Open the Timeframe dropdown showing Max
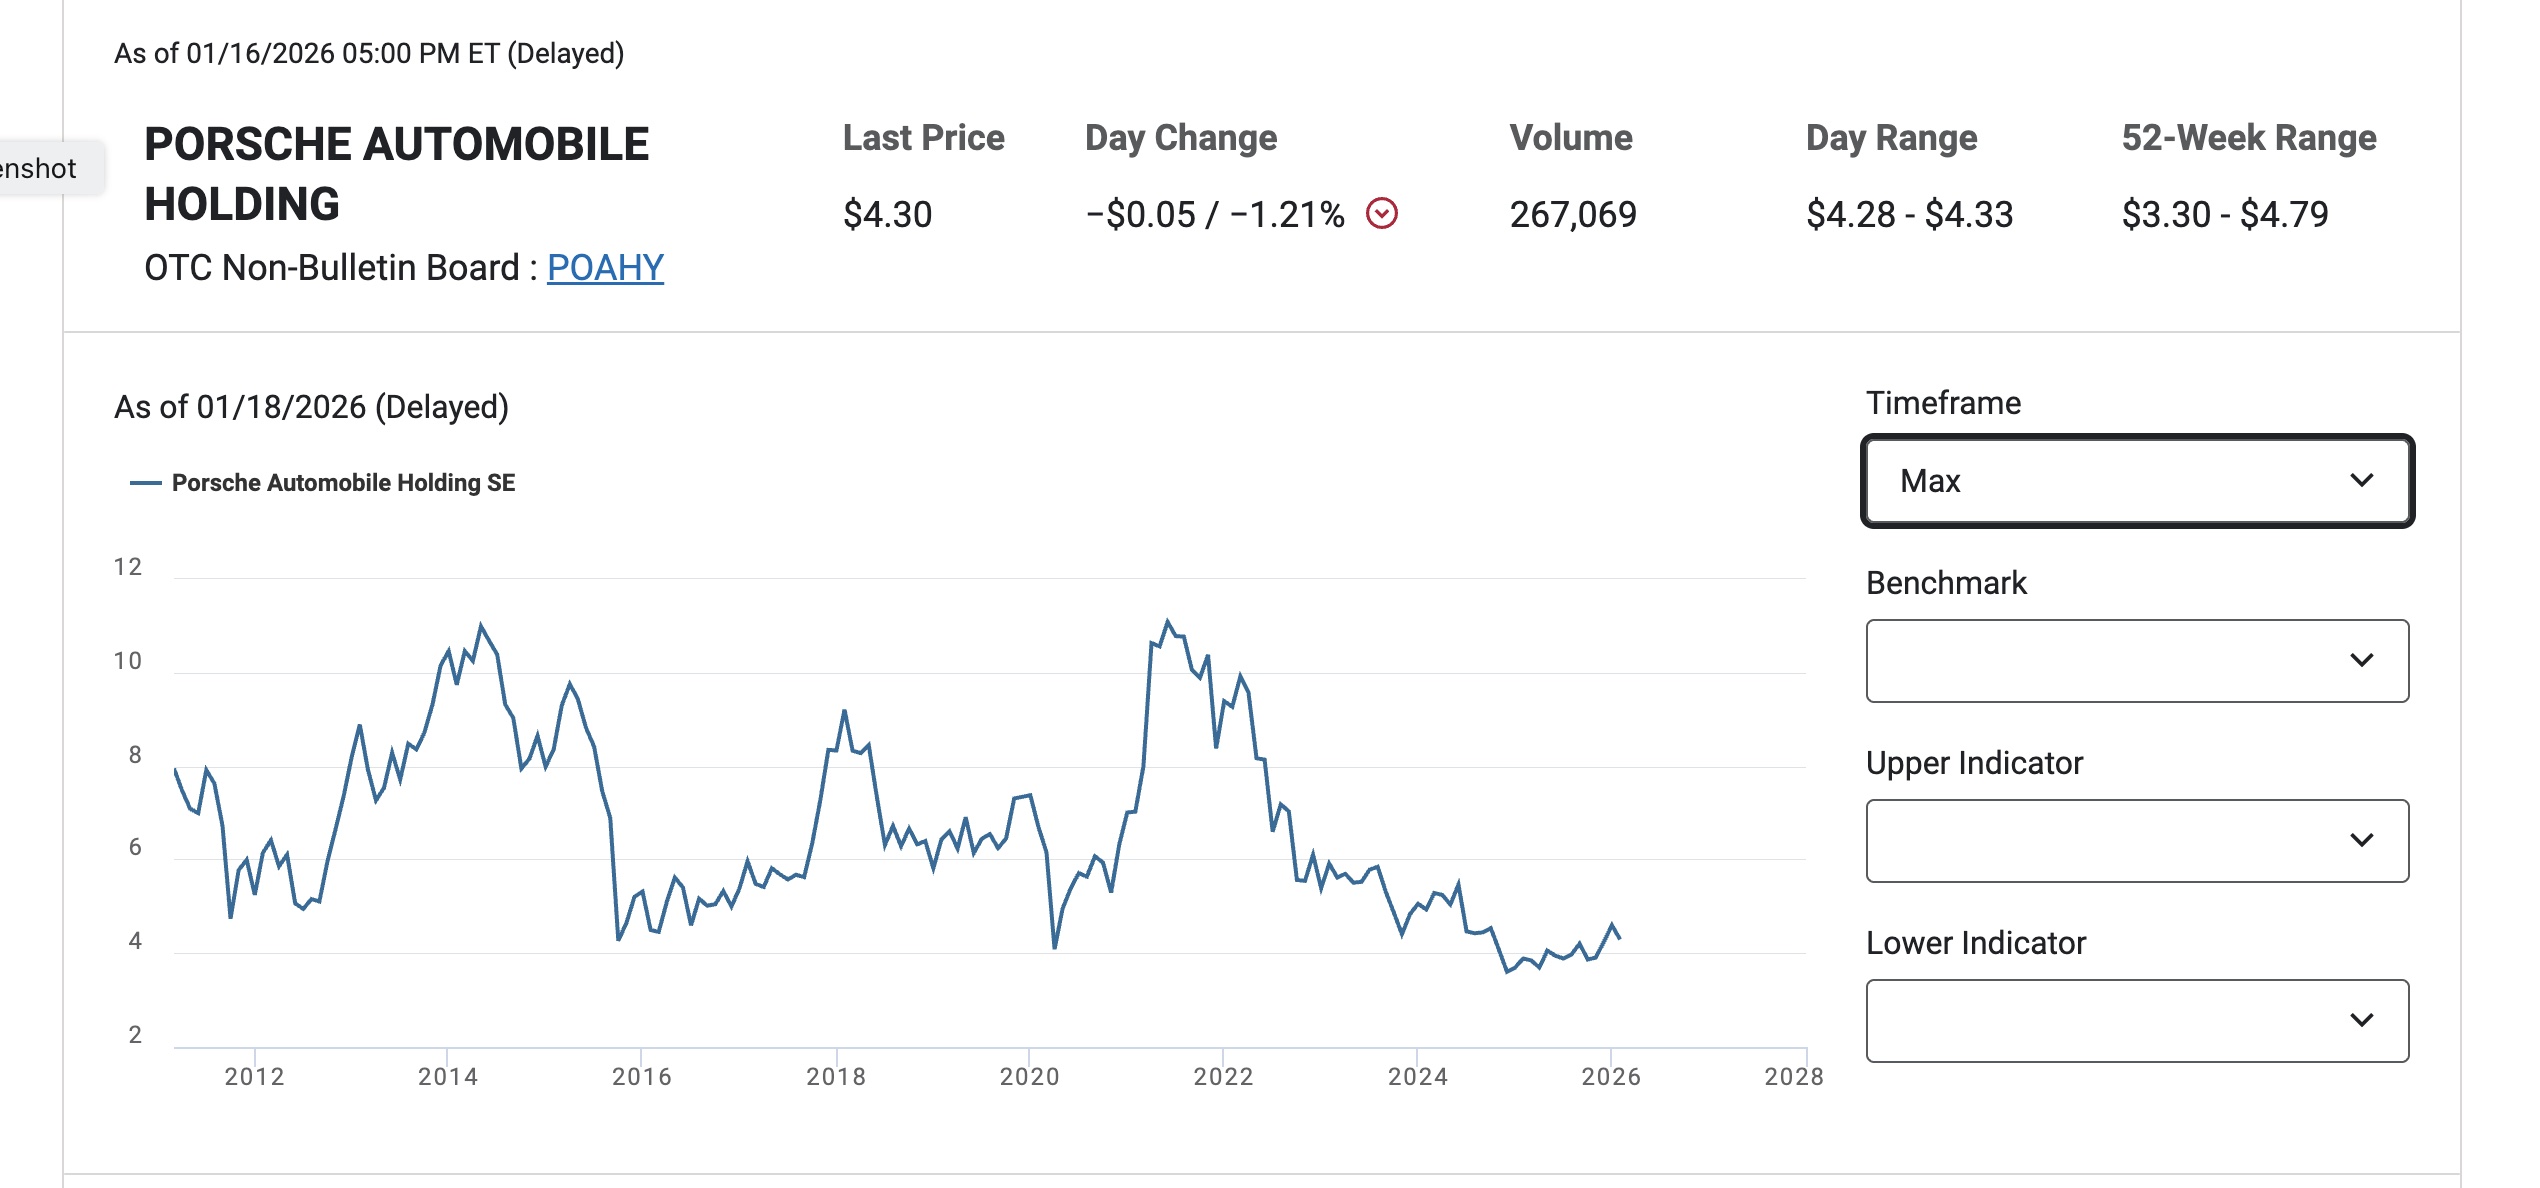This screenshot has width=2540, height=1188. pos(2136,481)
